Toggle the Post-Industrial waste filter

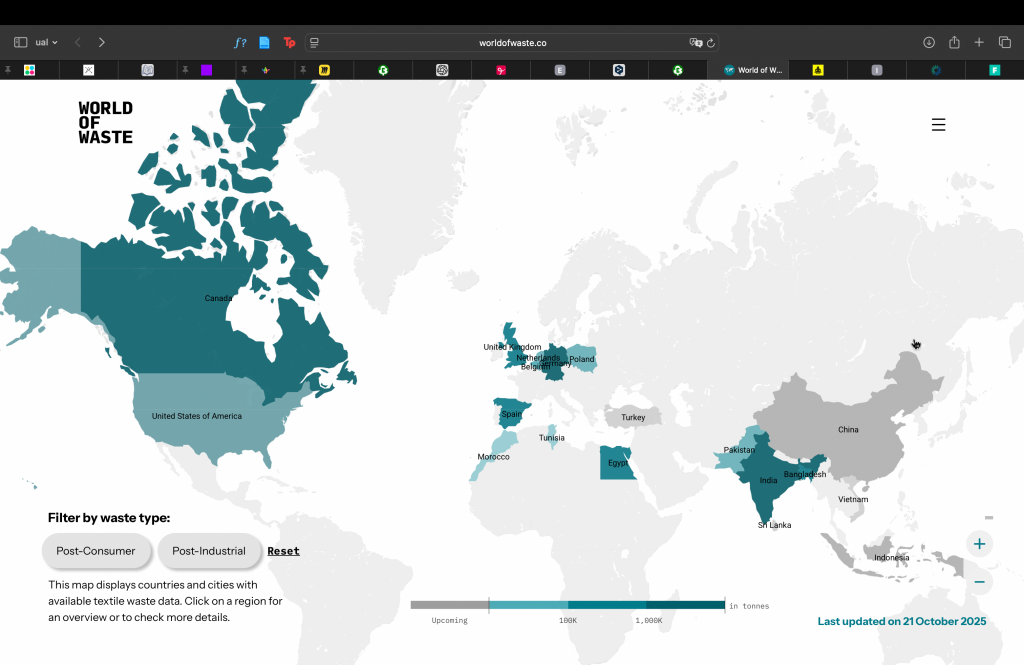coord(208,551)
